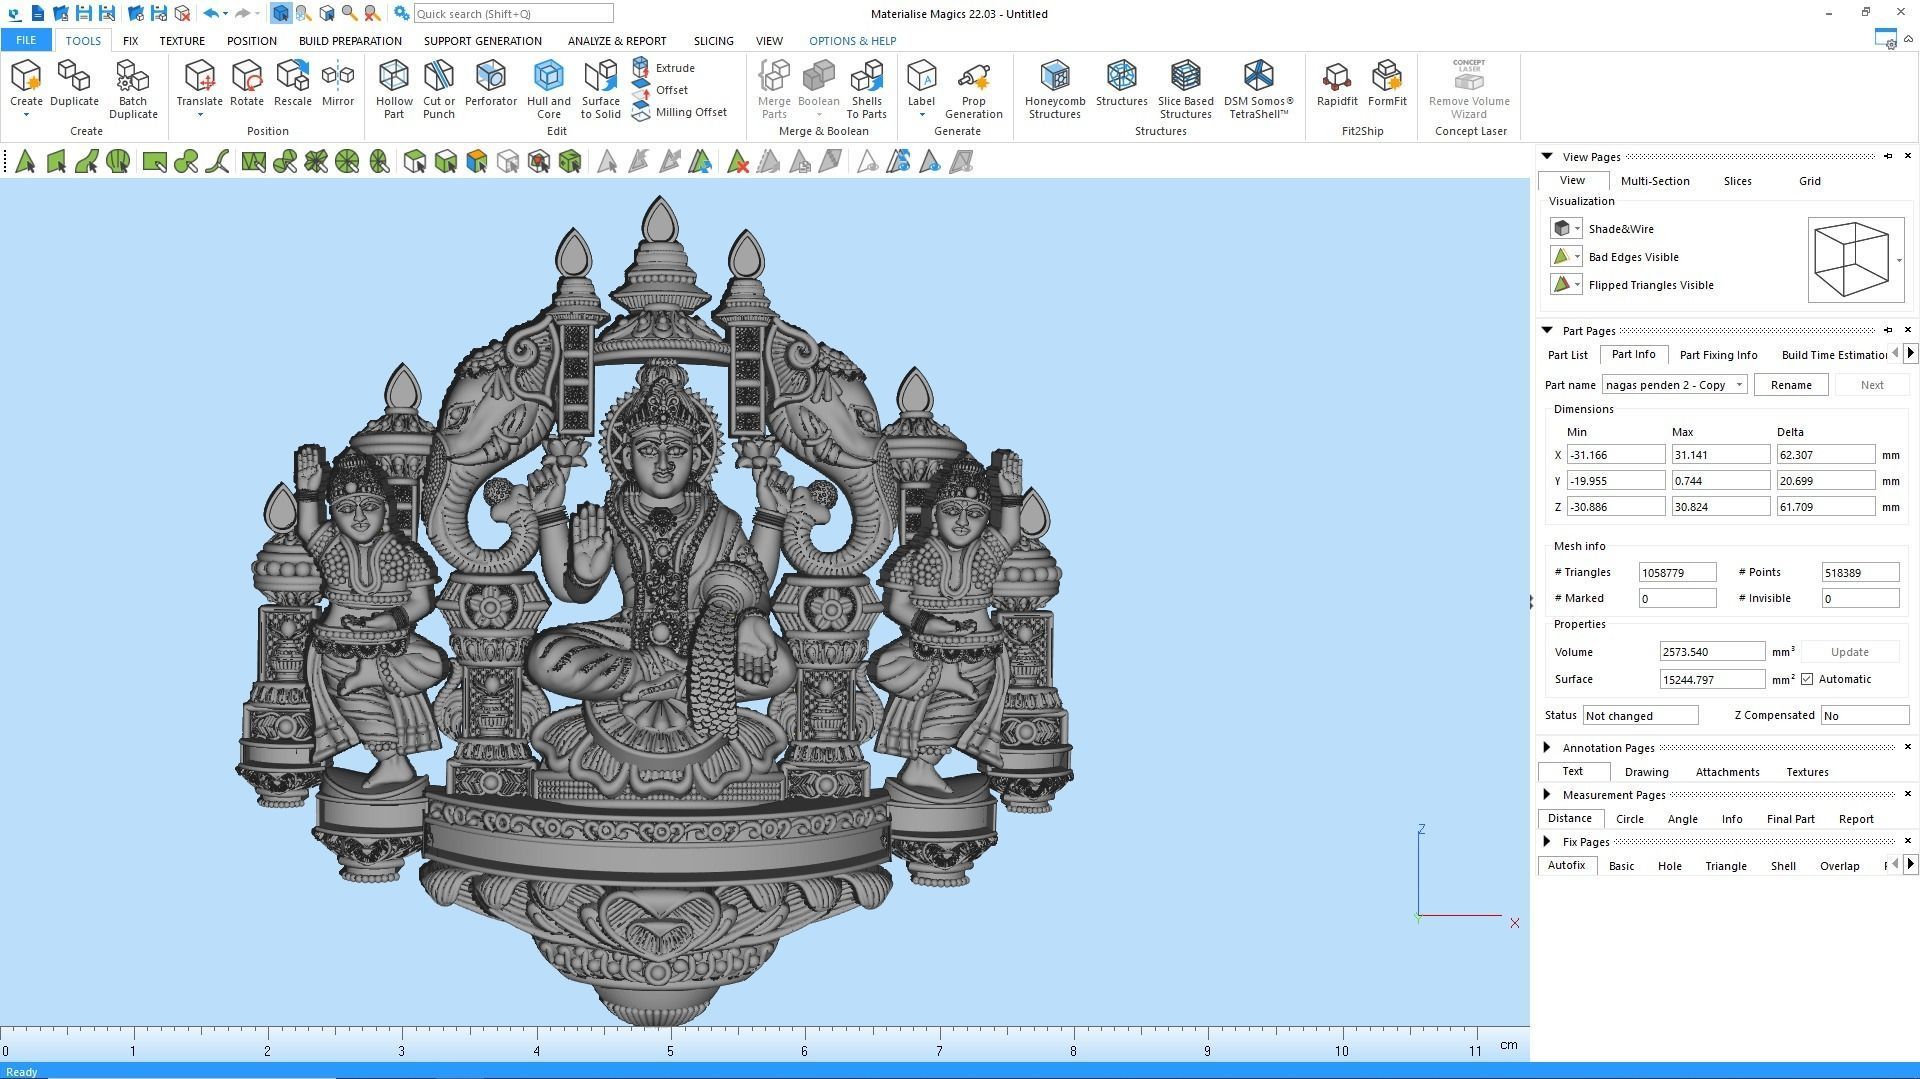This screenshot has width=1920, height=1079.
Task: Open the Part Fixing Info tab
Action: 1718,355
